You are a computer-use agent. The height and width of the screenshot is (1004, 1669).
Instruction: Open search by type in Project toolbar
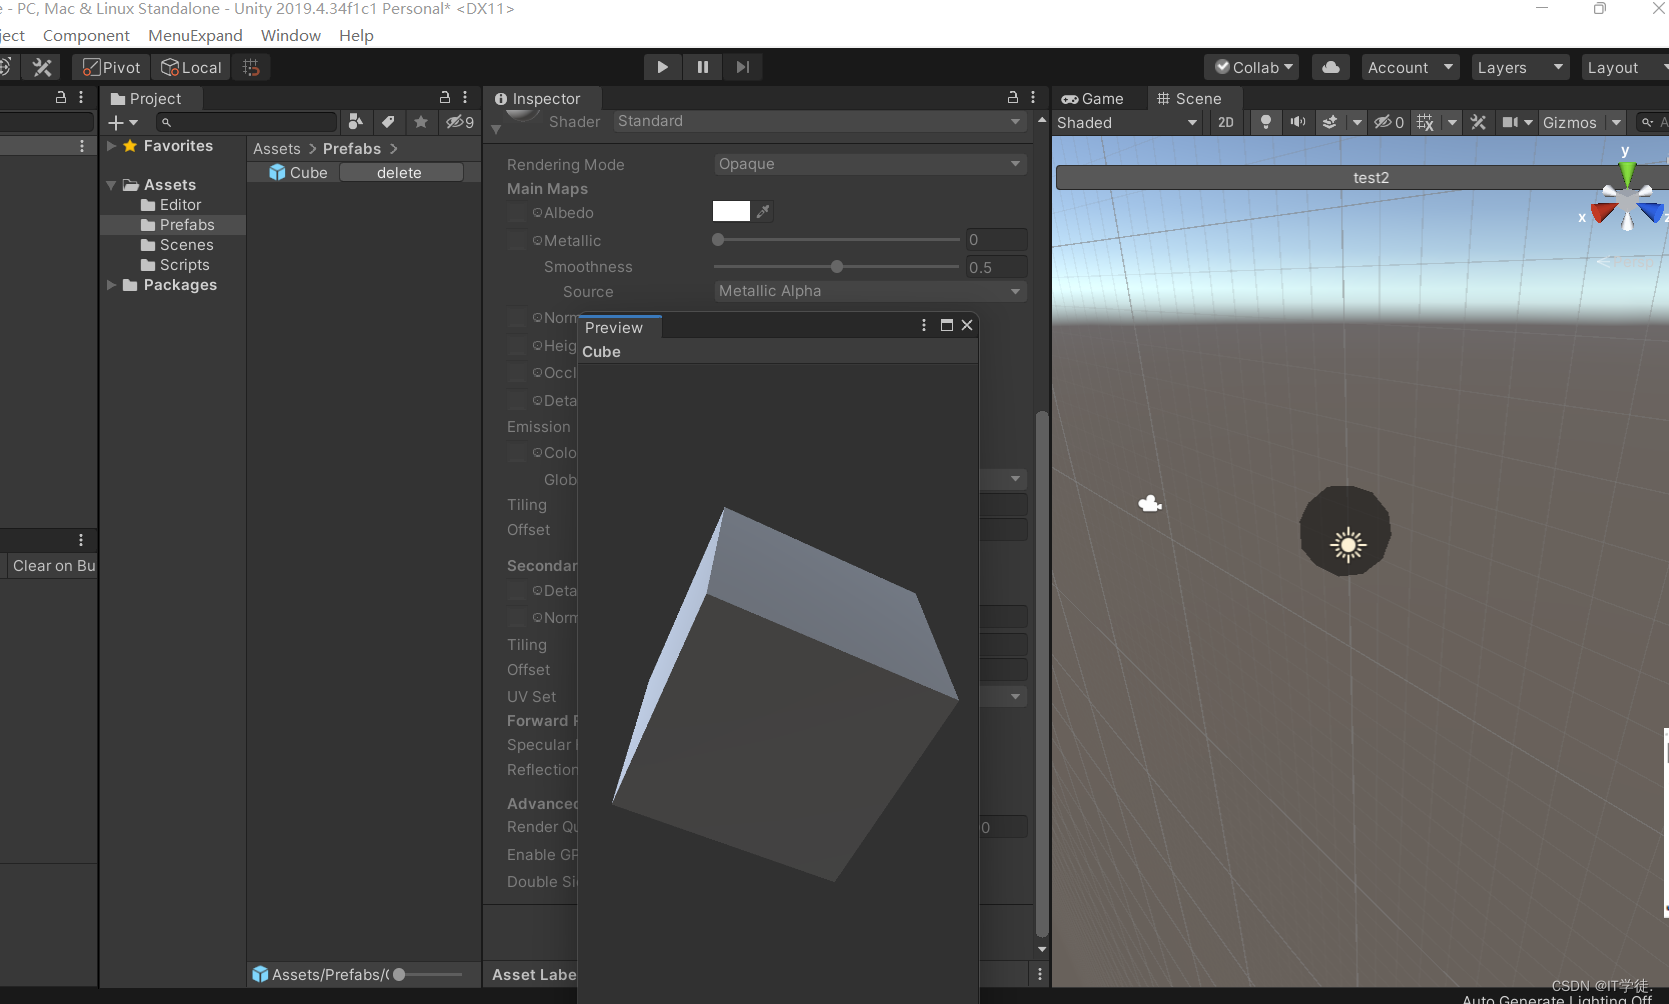pos(356,122)
